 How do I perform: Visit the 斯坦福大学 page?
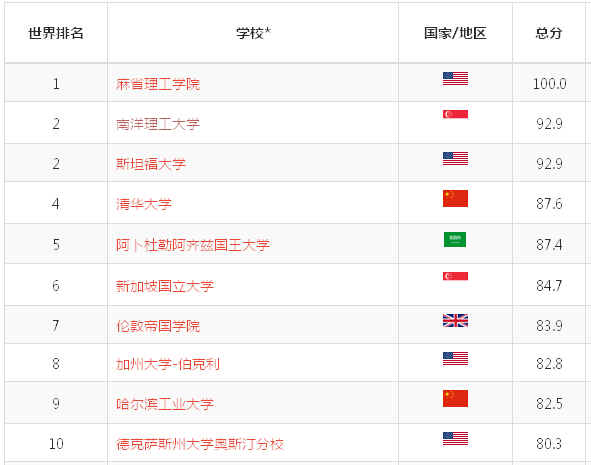[x=151, y=164]
